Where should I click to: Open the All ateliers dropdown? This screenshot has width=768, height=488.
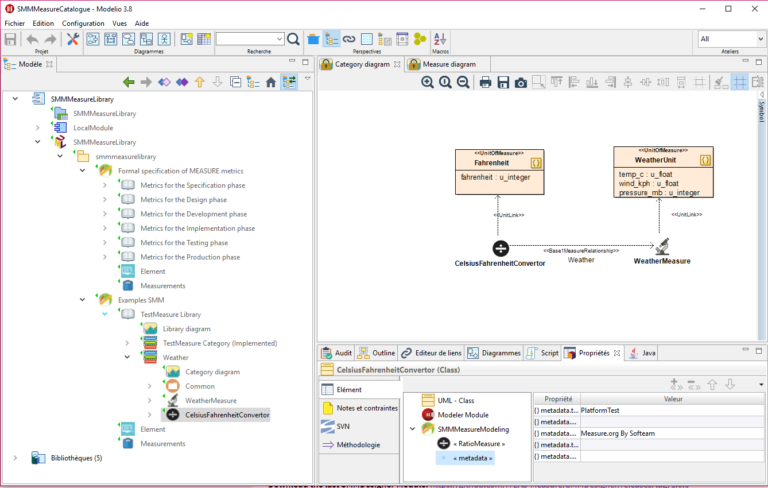pyautogui.click(x=760, y=39)
